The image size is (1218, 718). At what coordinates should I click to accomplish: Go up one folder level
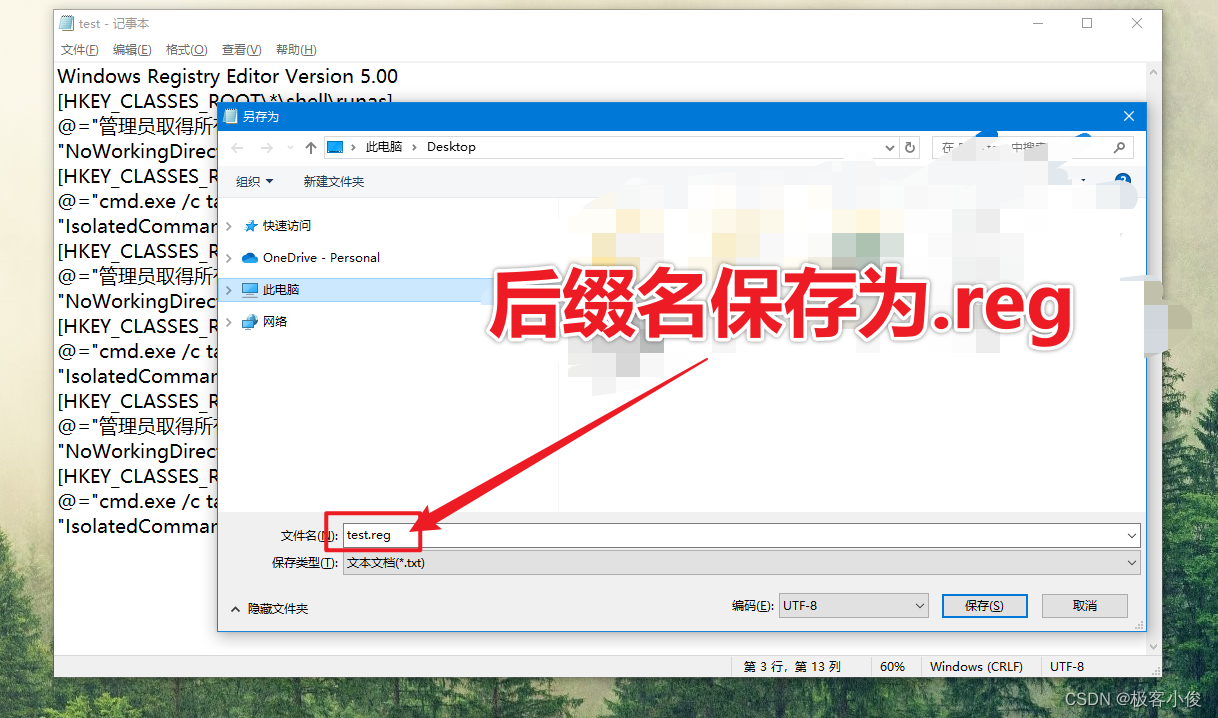[x=311, y=147]
